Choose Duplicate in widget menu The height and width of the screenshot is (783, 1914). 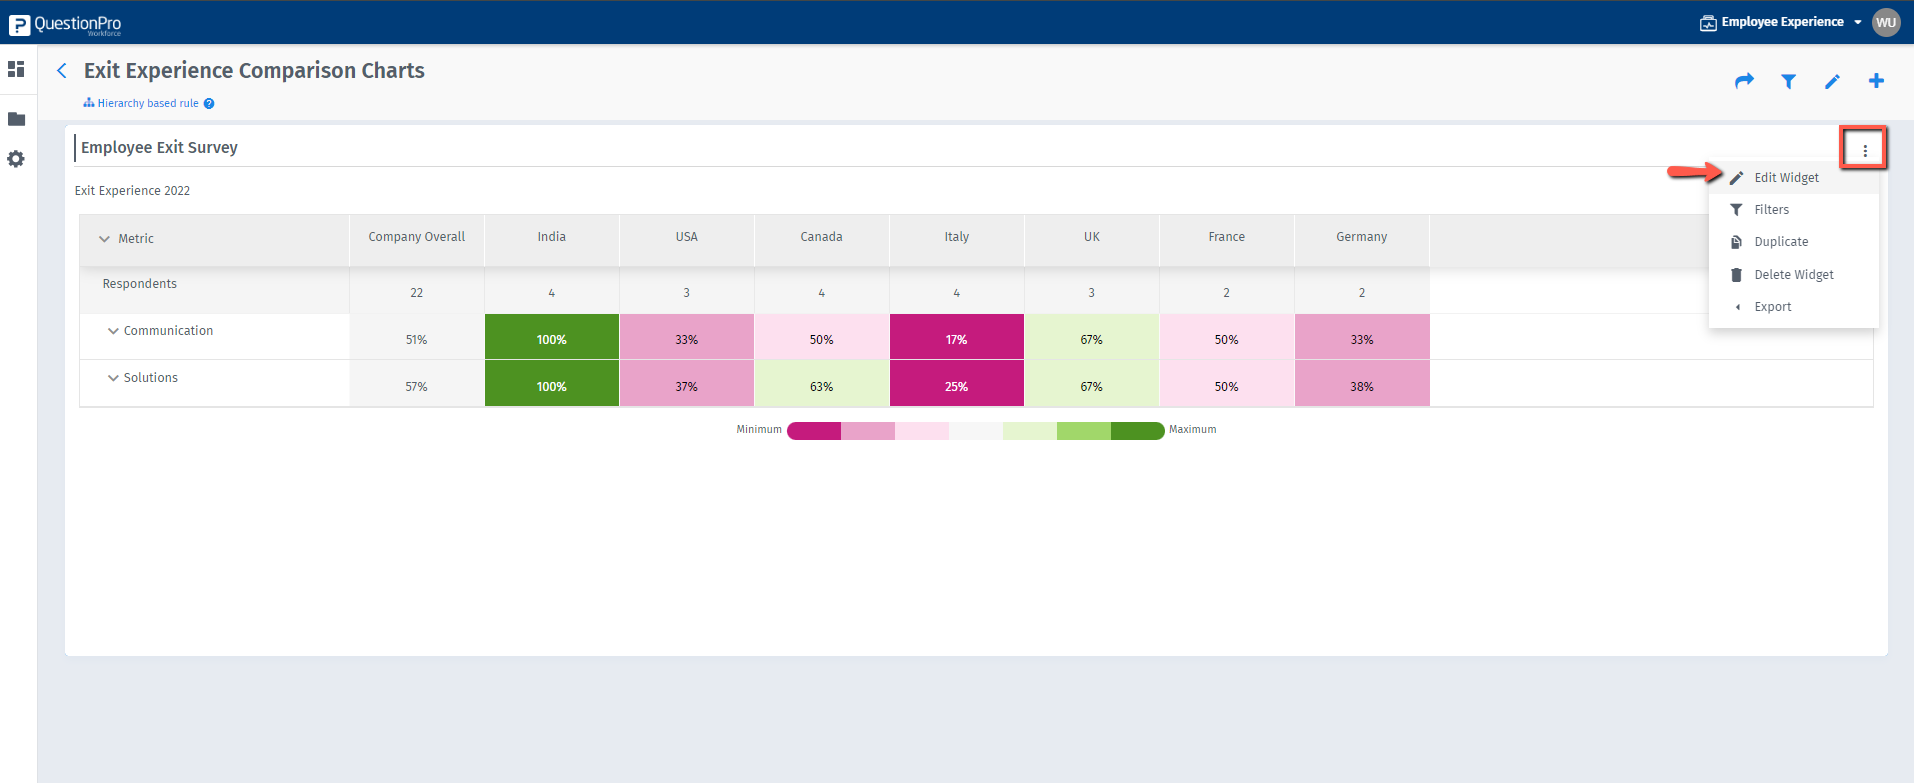(1793, 242)
